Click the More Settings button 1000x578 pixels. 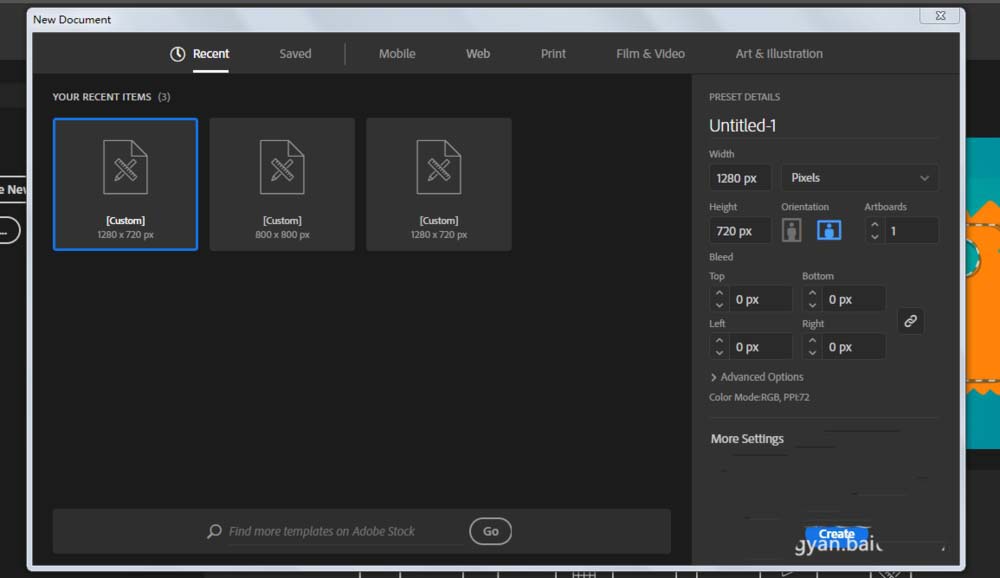[747, 439]
